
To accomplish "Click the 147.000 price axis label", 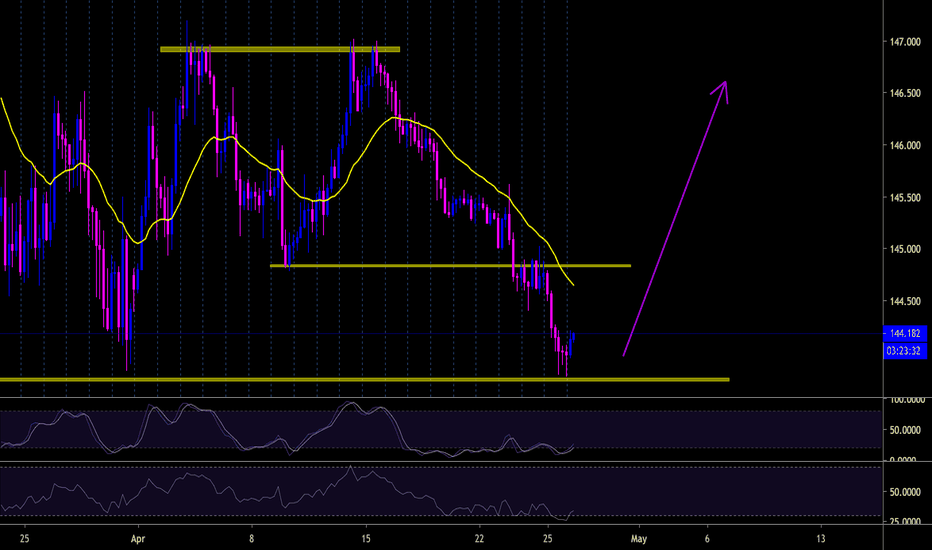I will tap(905, 42).
